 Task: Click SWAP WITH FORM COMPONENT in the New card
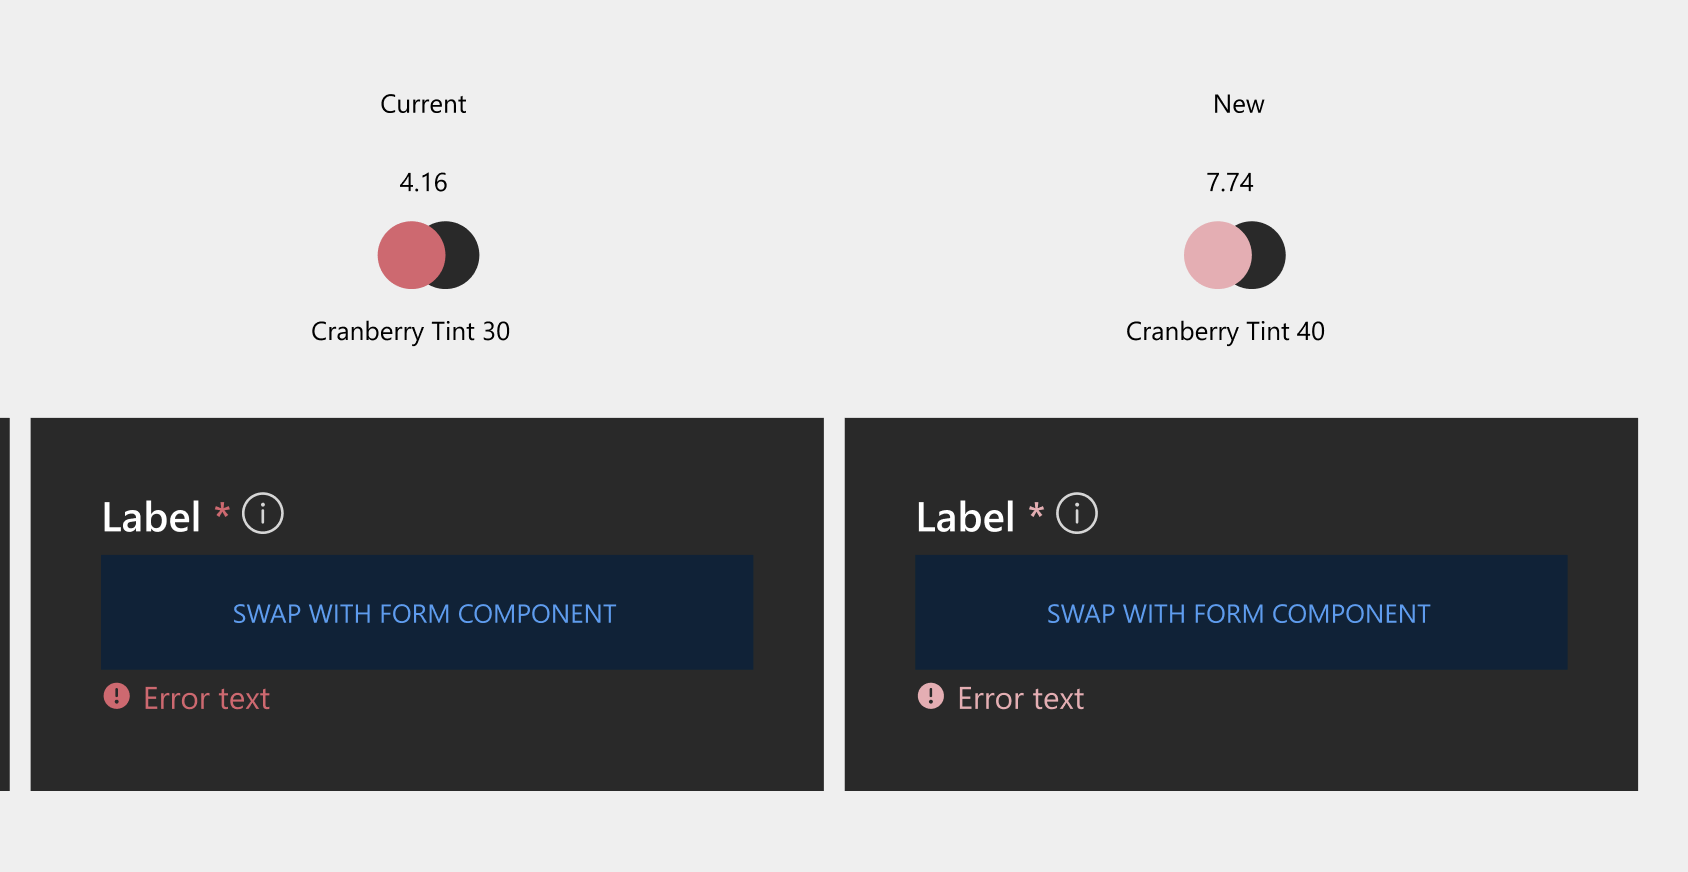coord(1239,613)
